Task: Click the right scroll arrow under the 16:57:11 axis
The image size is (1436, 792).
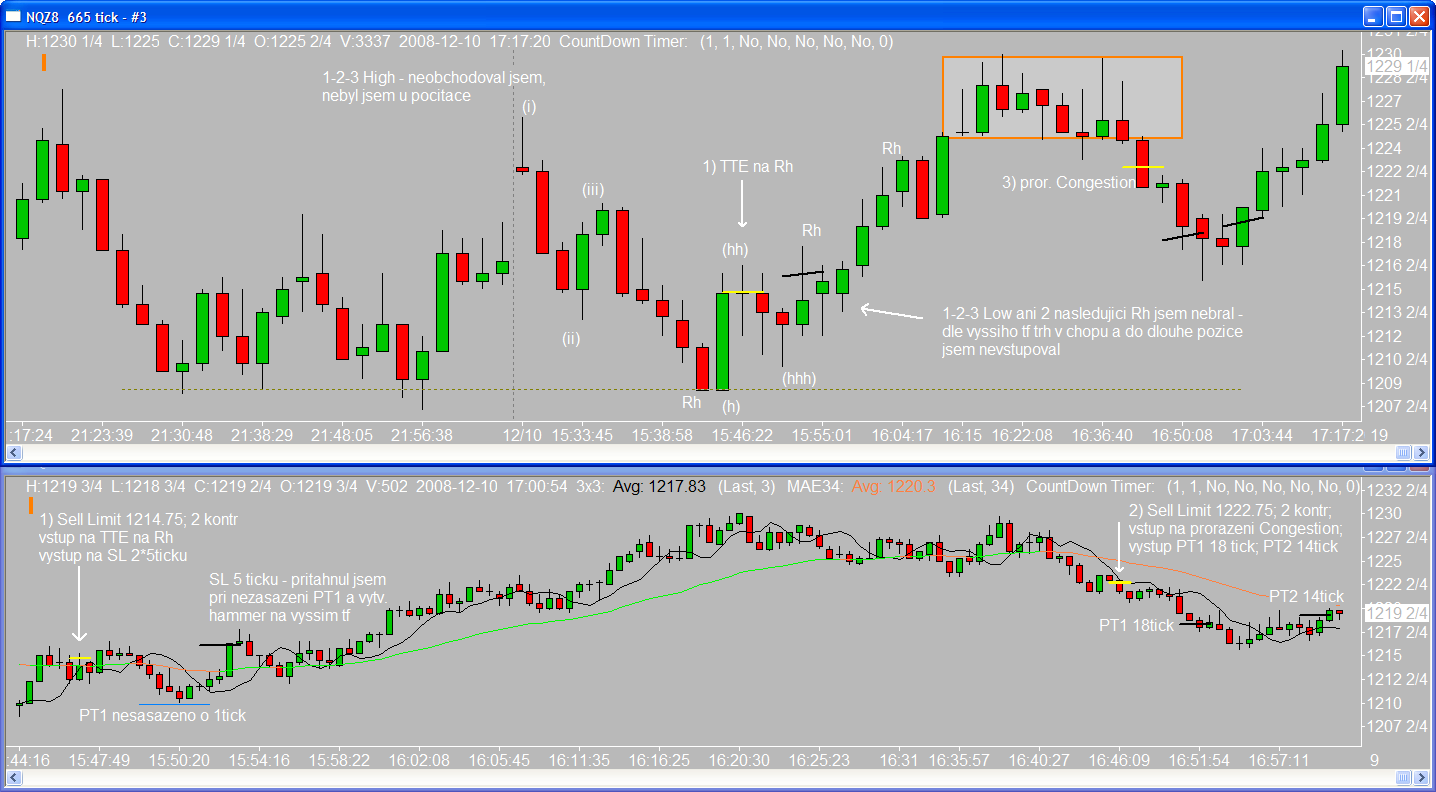Action: click(x=1422, y=778)
